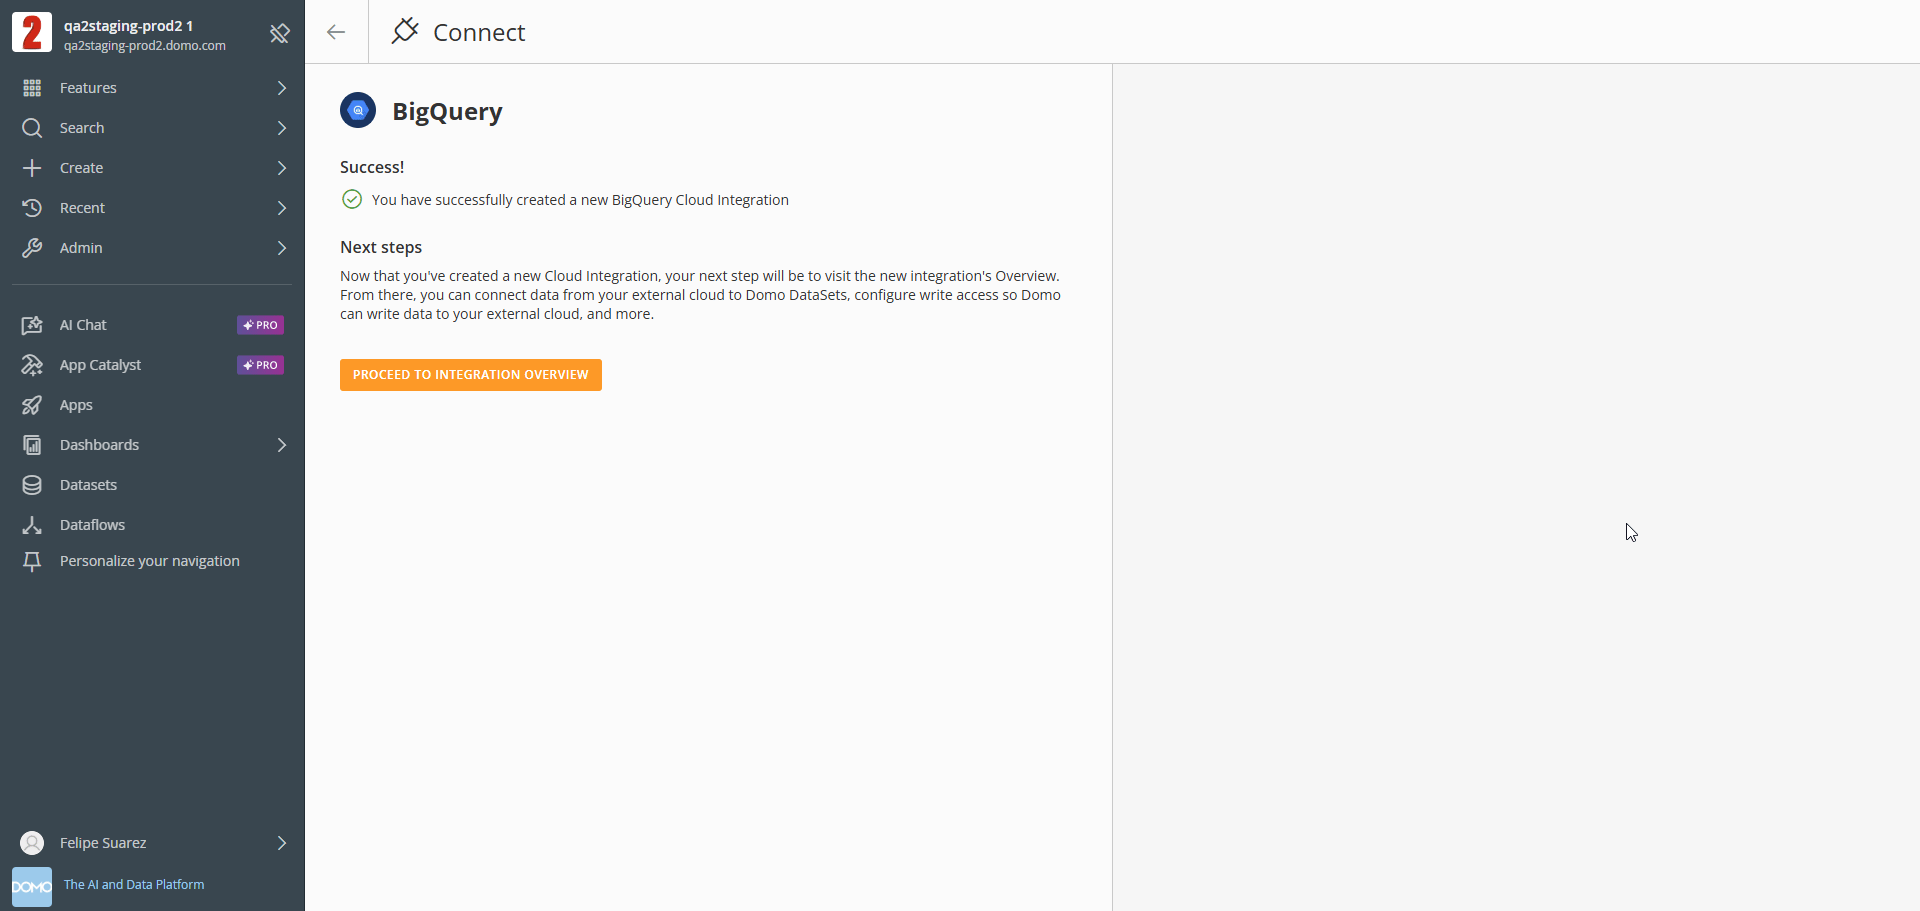Click the Features grid icon

tap(32, 88)
